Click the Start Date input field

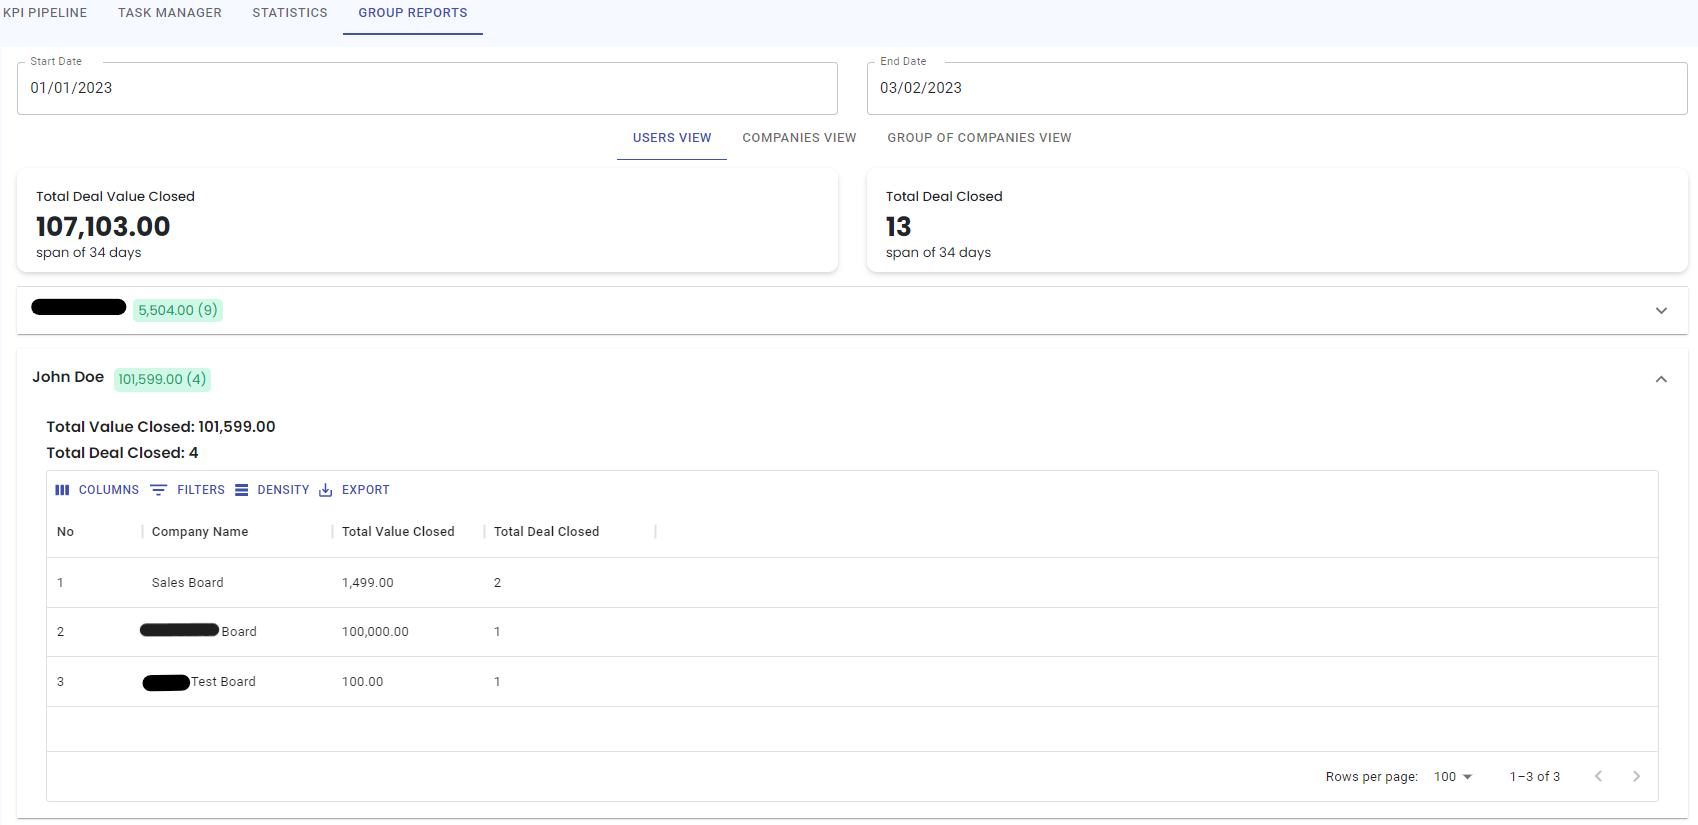[x=427, y=88]
